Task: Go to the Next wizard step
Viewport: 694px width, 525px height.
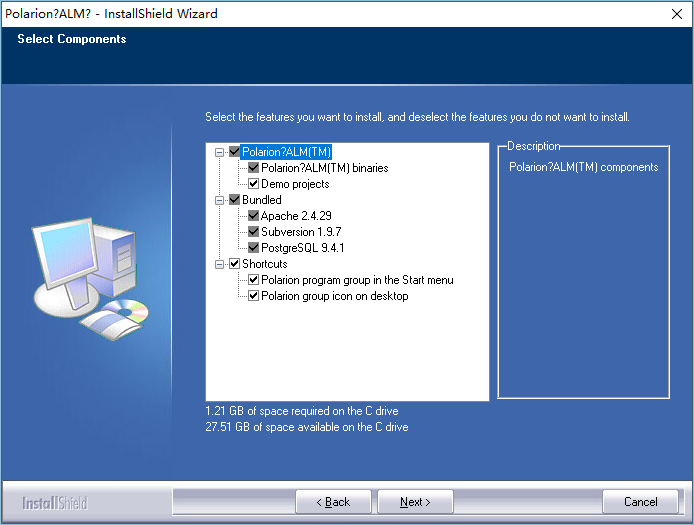Action: coord(415,502)
